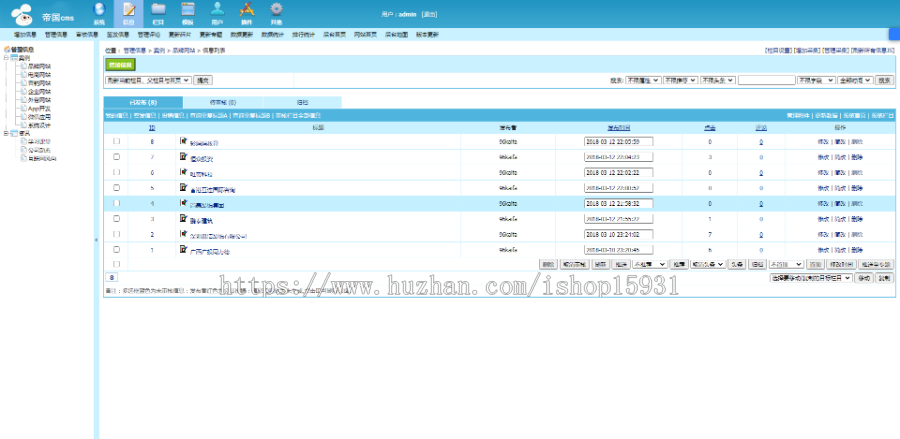Click the 提交 button beside the refresh dropdown
Image resolution: width=900 pixels, height=439 pixels.
point(203,80)
